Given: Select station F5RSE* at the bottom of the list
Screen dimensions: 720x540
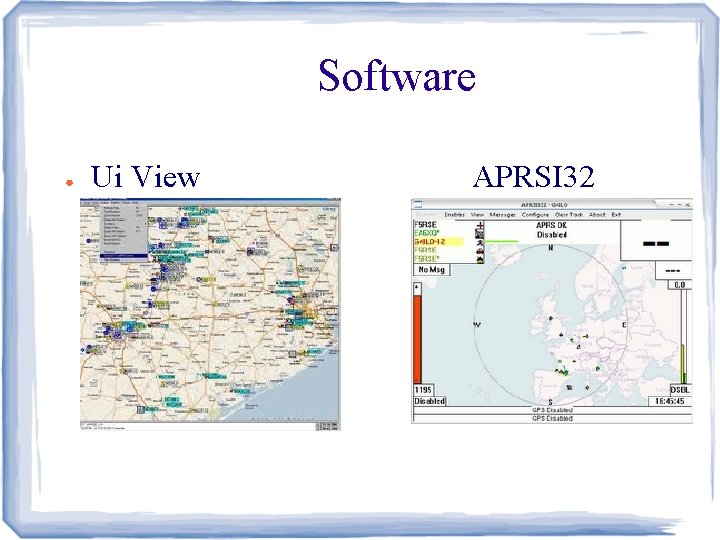Looking at the screenshot, I should (x=427, y=259).
